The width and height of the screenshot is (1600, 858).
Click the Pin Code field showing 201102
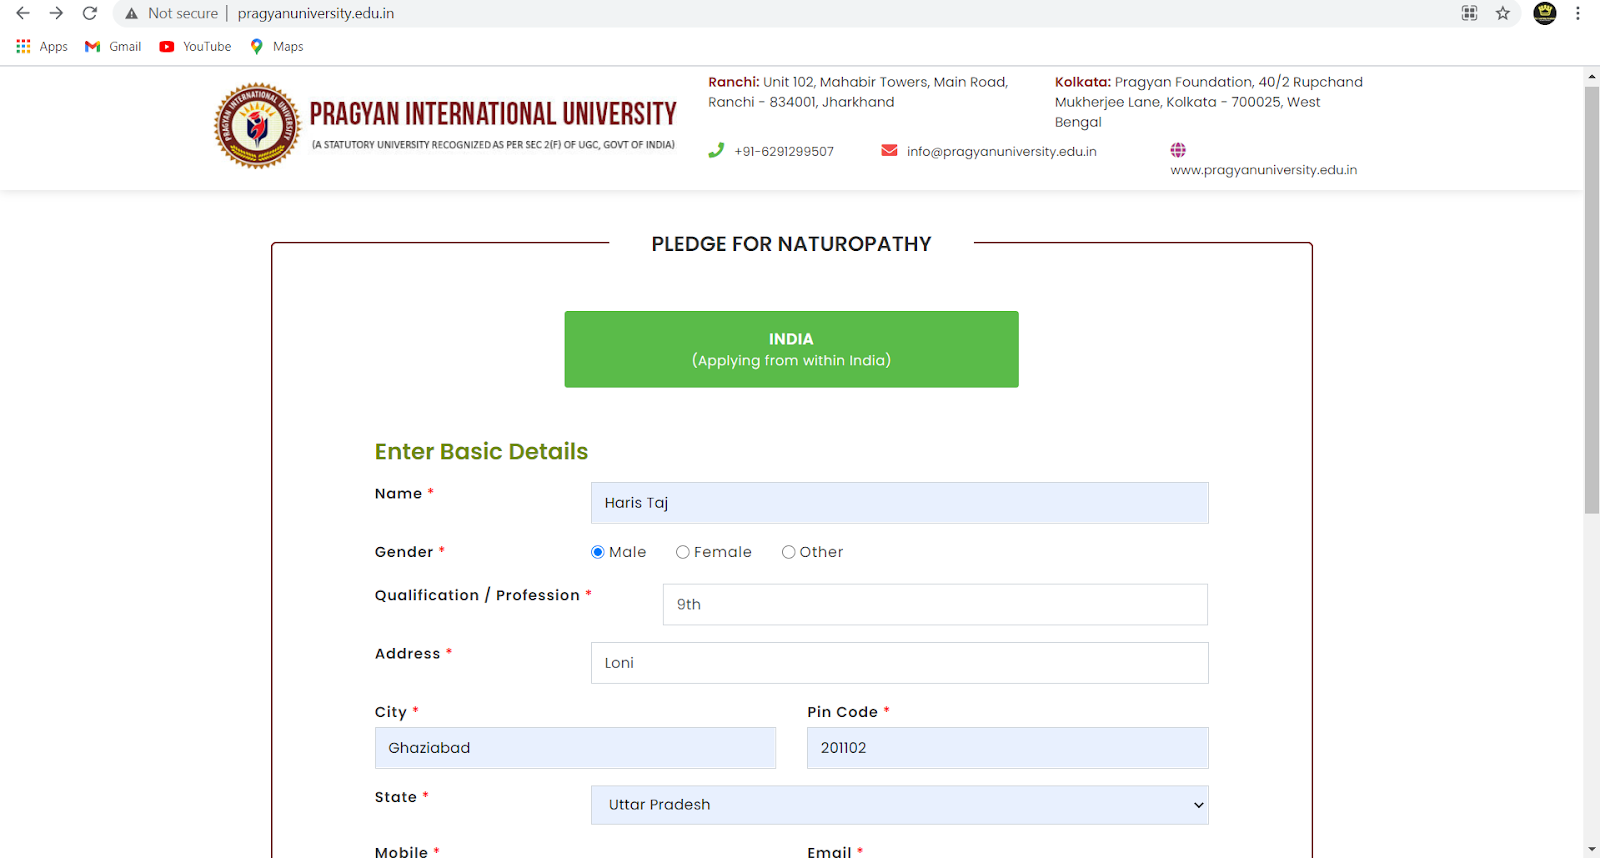[1008, 748]
